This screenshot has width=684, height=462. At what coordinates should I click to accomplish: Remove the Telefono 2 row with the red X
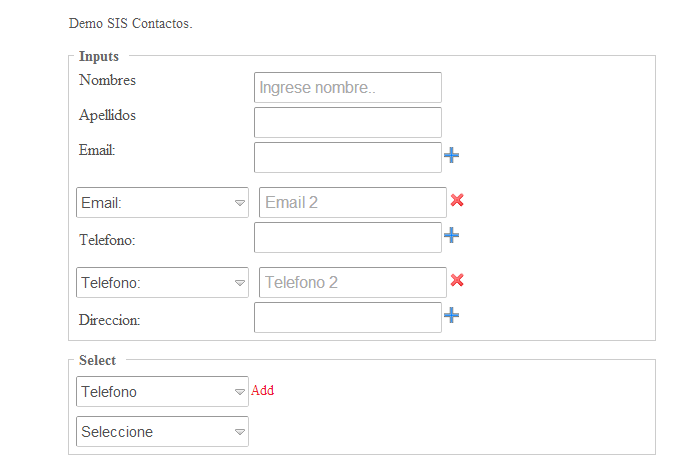click(457, 280)
